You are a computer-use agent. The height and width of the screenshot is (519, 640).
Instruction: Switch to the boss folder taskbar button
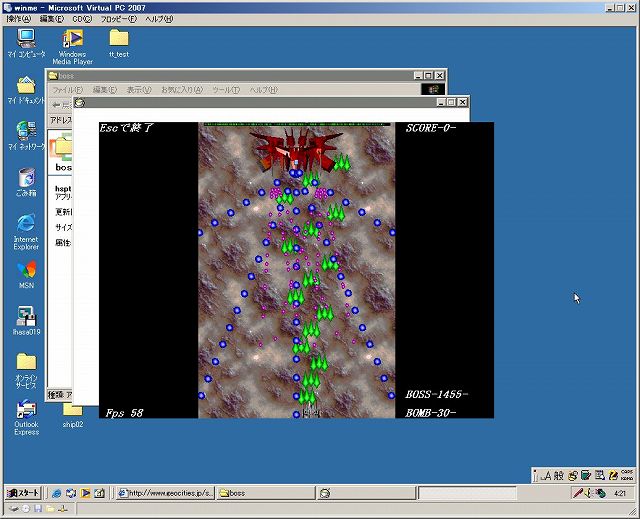point(266,493)
